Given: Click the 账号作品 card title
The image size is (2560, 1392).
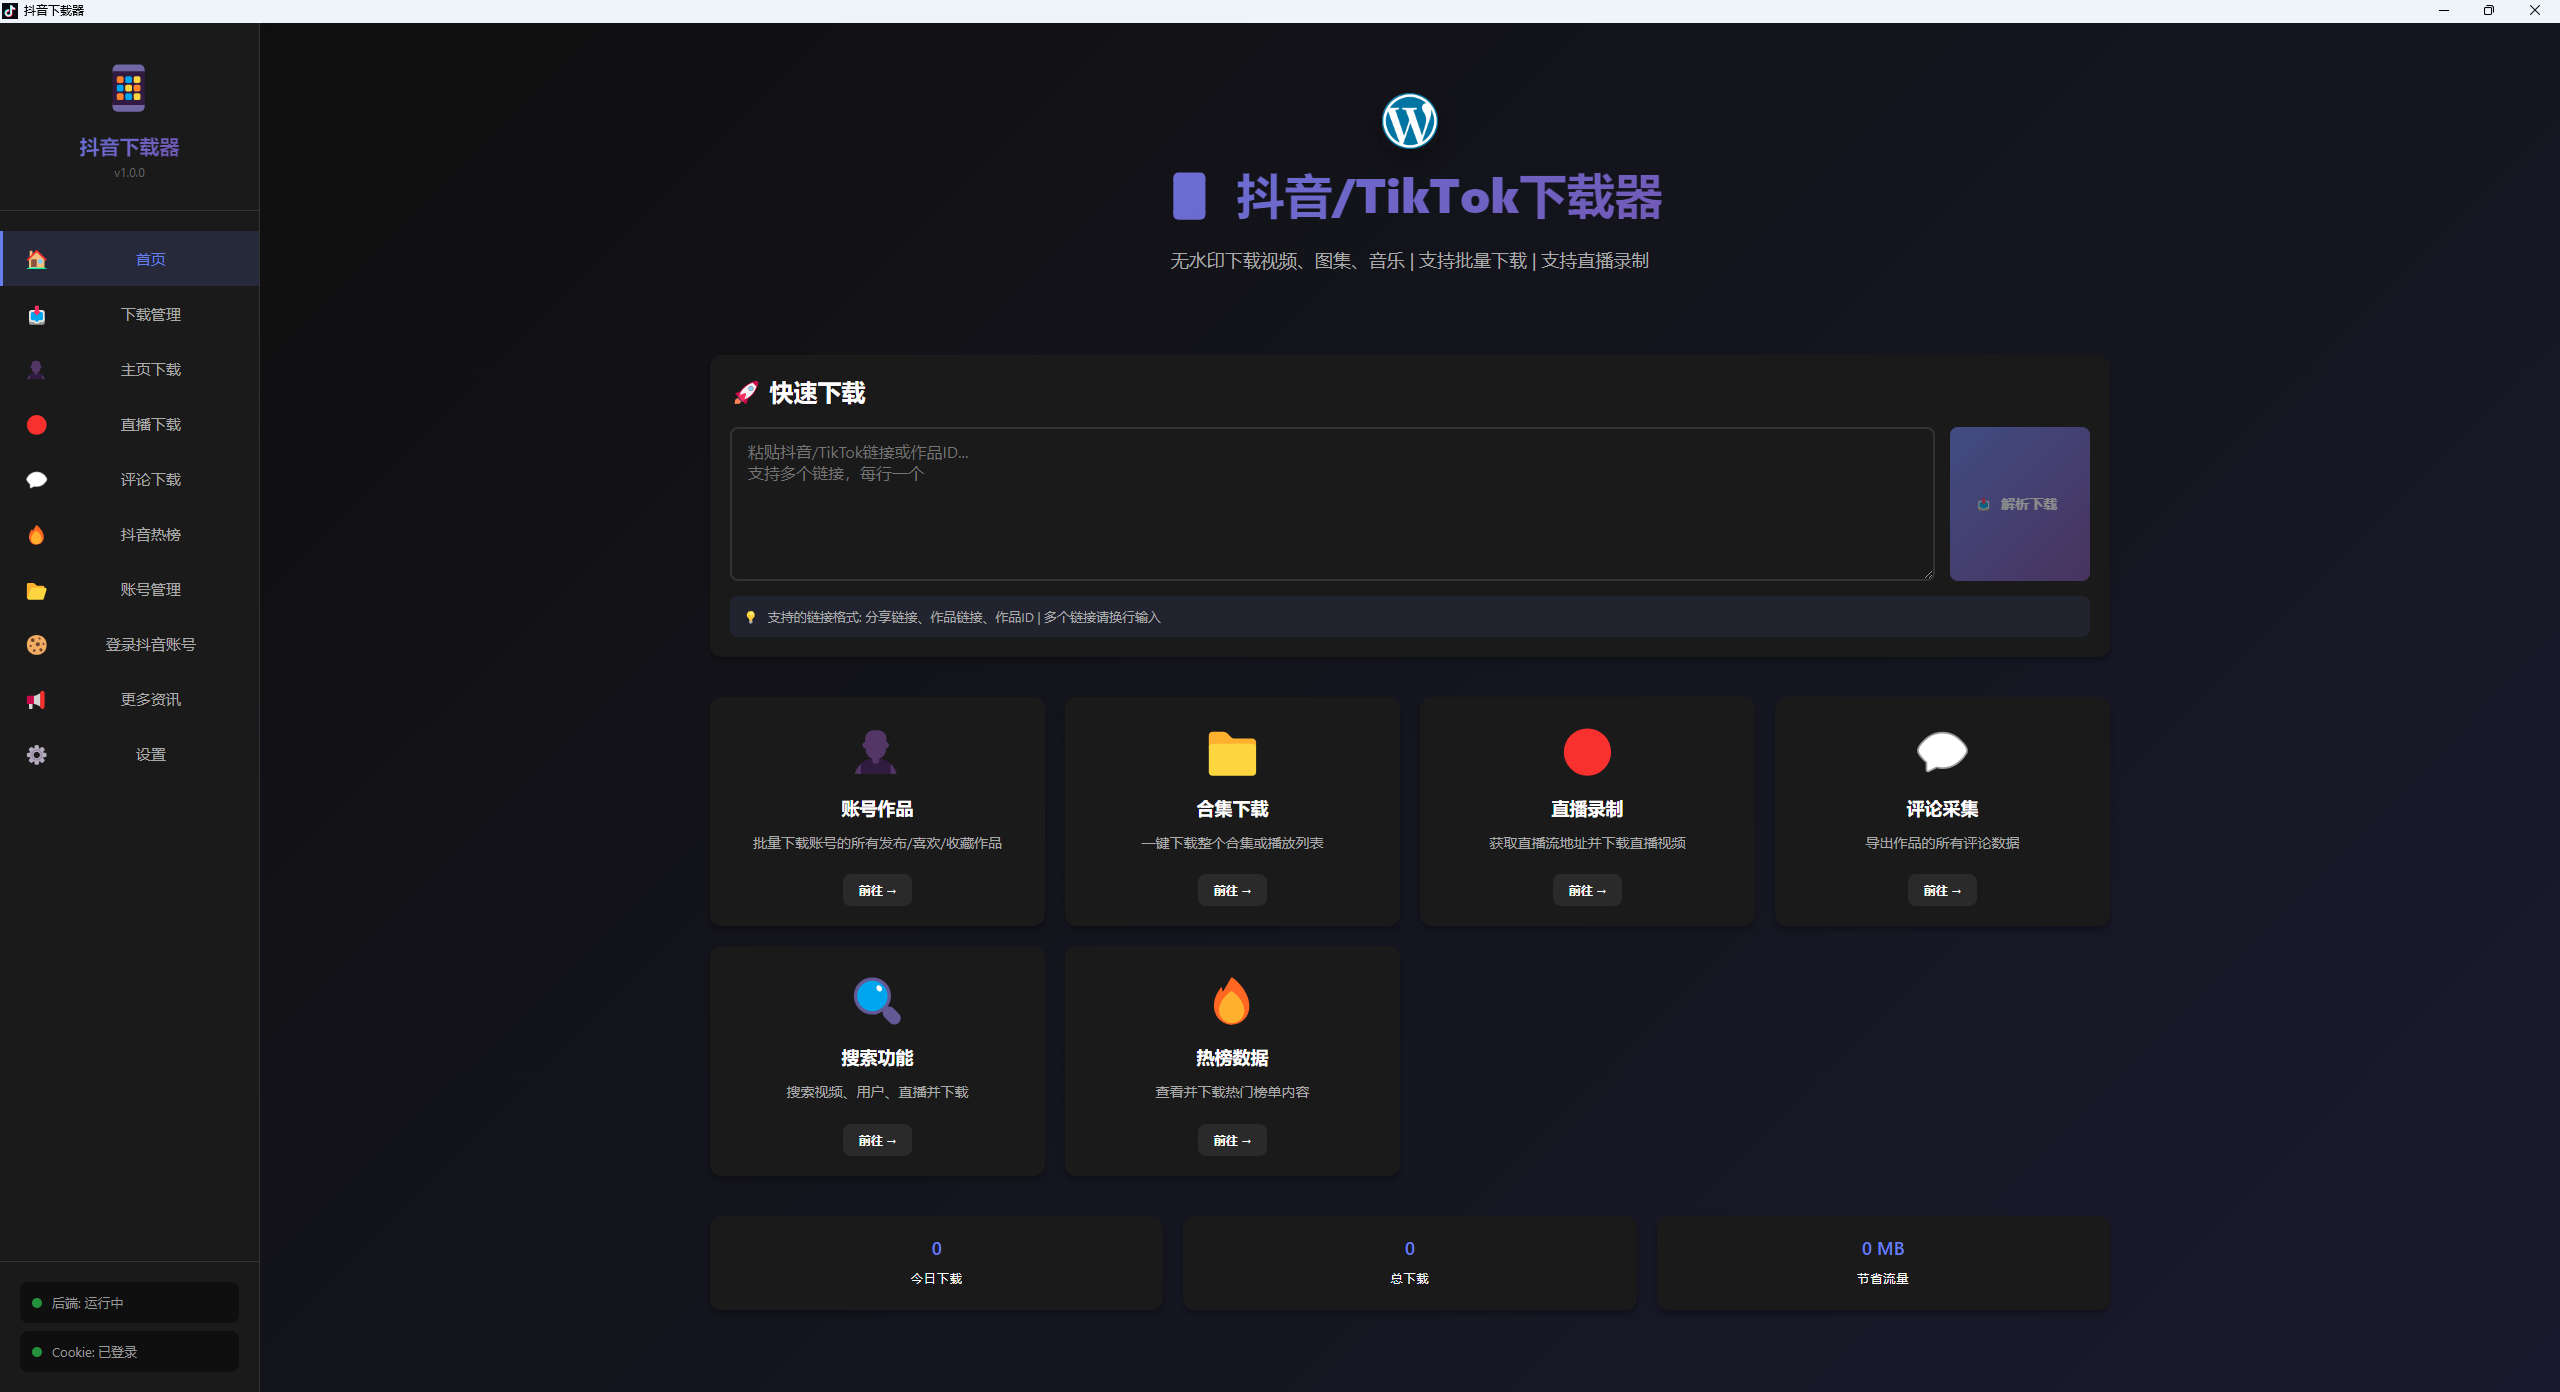Looking at the screenshot, I should [x=877, y=809].
